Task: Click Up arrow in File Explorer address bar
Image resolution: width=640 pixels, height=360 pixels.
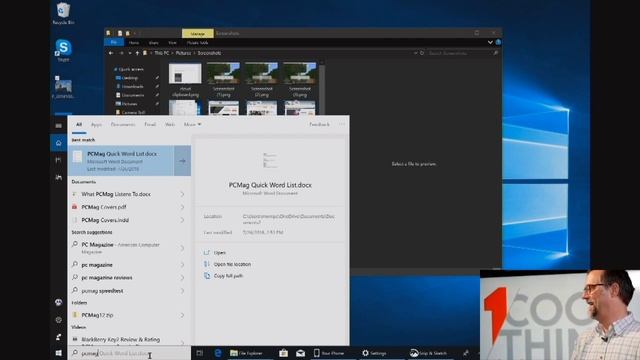Action: click(137, 53)
